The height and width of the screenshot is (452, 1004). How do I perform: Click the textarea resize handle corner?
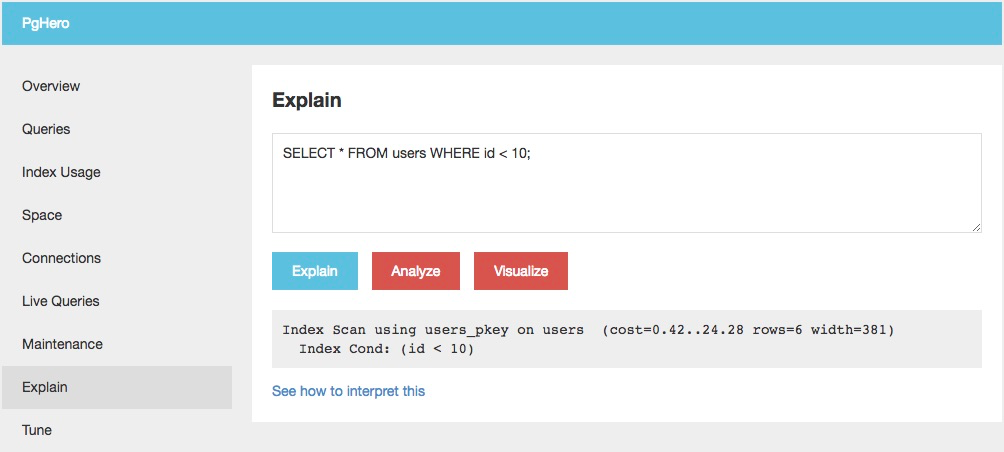click(x=976, y=228)
